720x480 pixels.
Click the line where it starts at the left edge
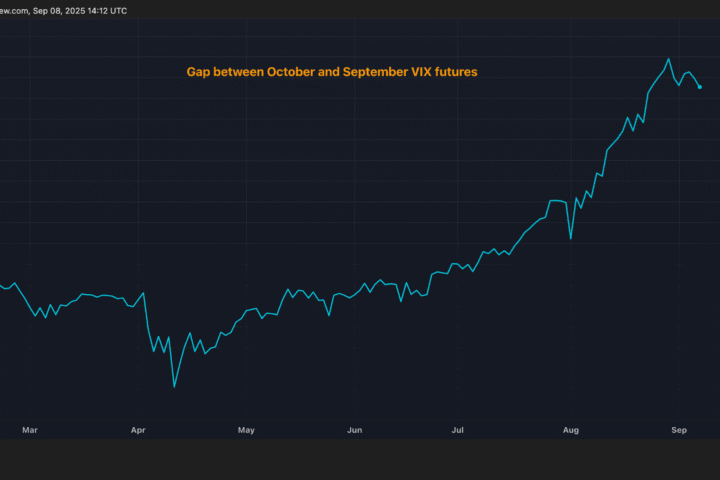click(2, 286)
